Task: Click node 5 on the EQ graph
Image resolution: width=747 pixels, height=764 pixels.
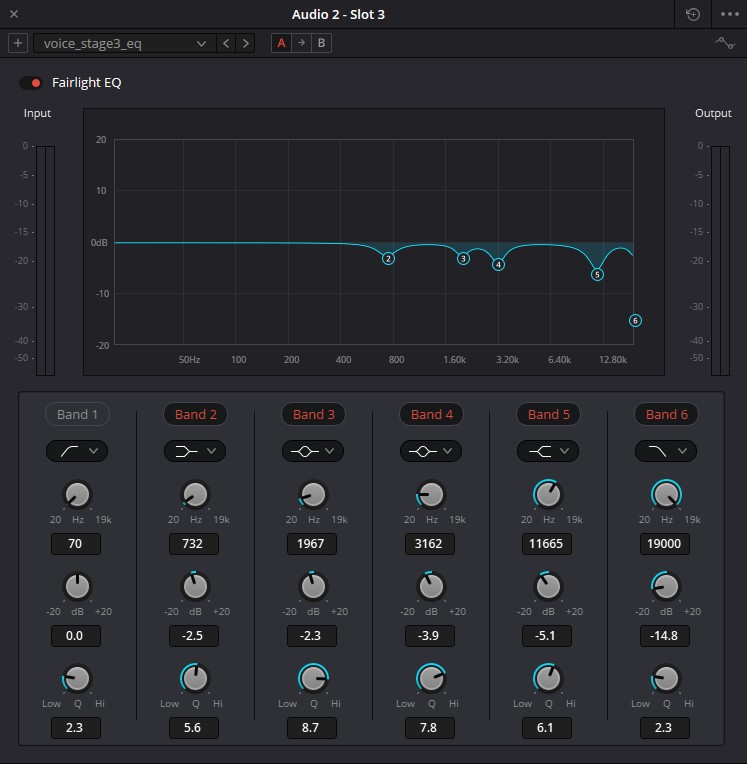Action: [597, 274]
